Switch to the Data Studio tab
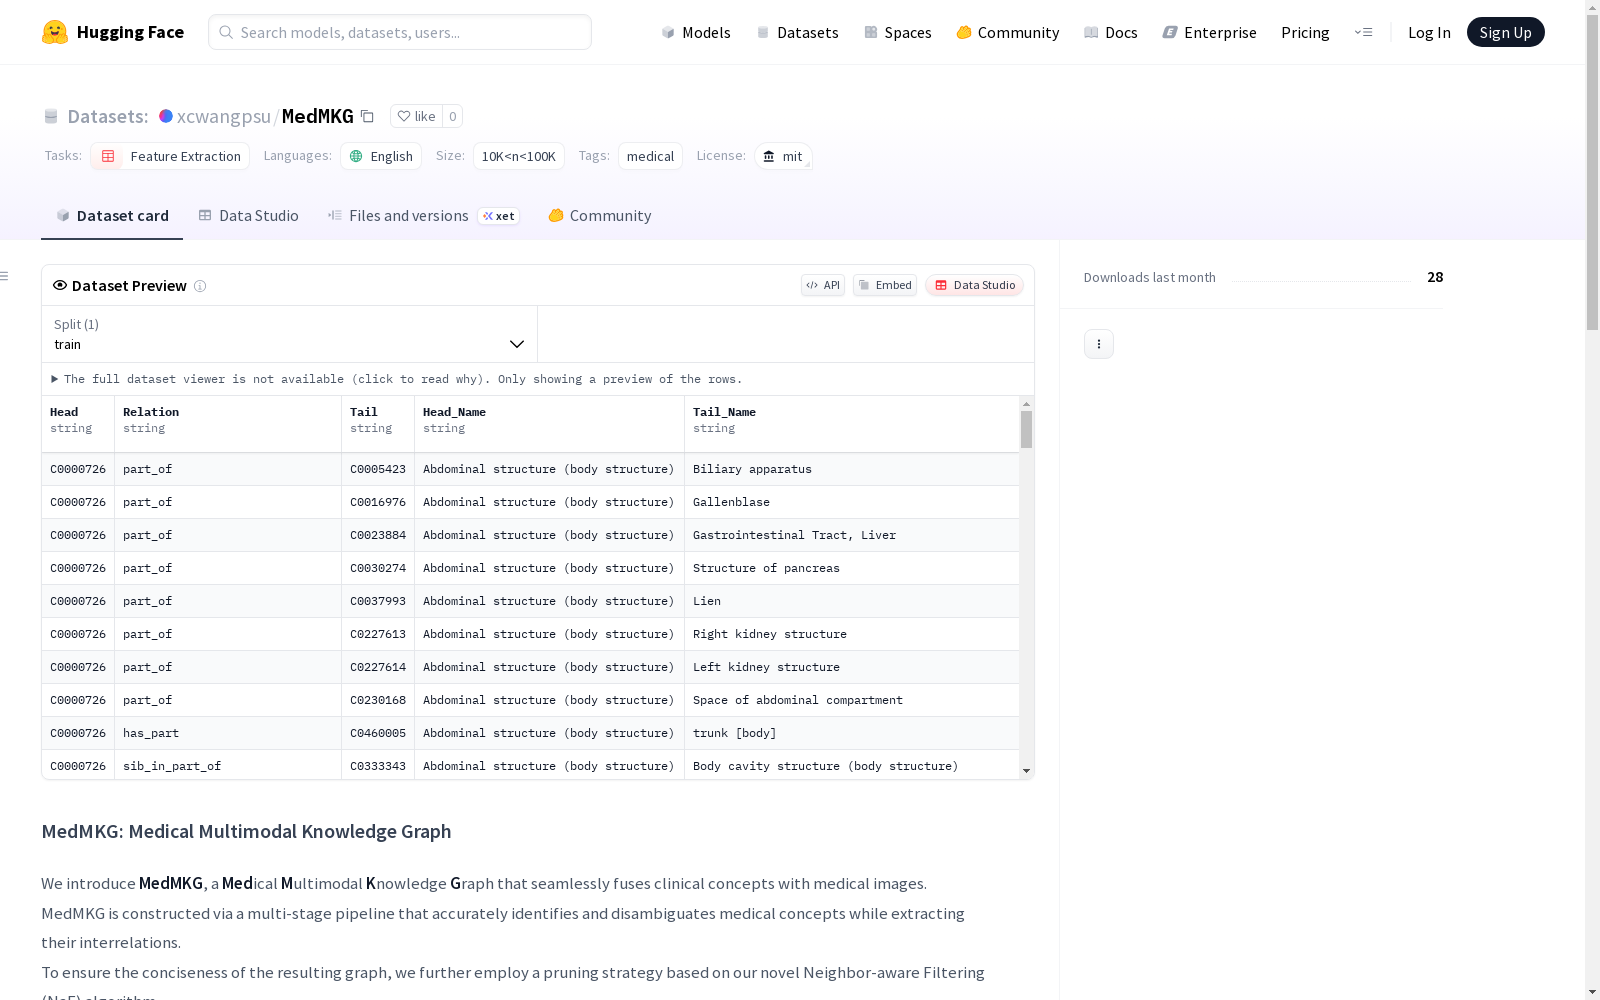This screenshot has width=1600, height=1000. (x=249, y=216)
